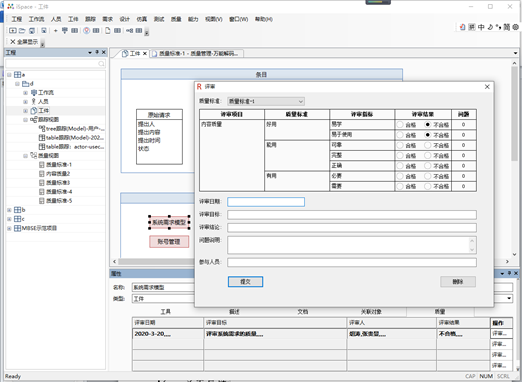The height and width of the screenshot is (382, 522).
Task: Click the red circular toolbar icon
Action: click(86, 31)
